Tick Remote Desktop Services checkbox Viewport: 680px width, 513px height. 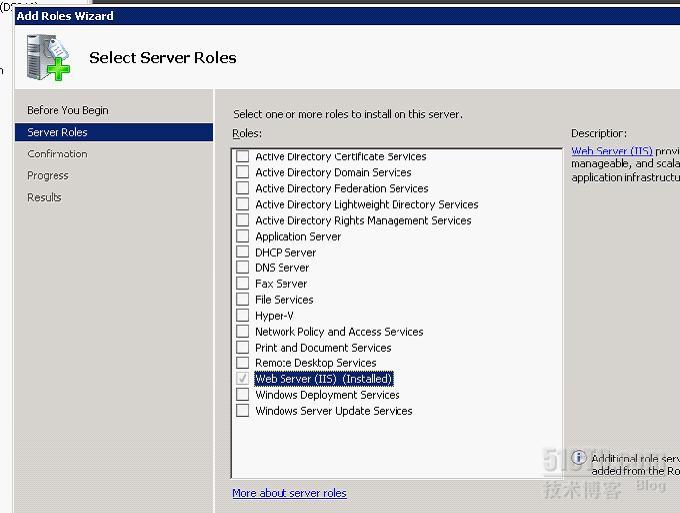point(242,363)
